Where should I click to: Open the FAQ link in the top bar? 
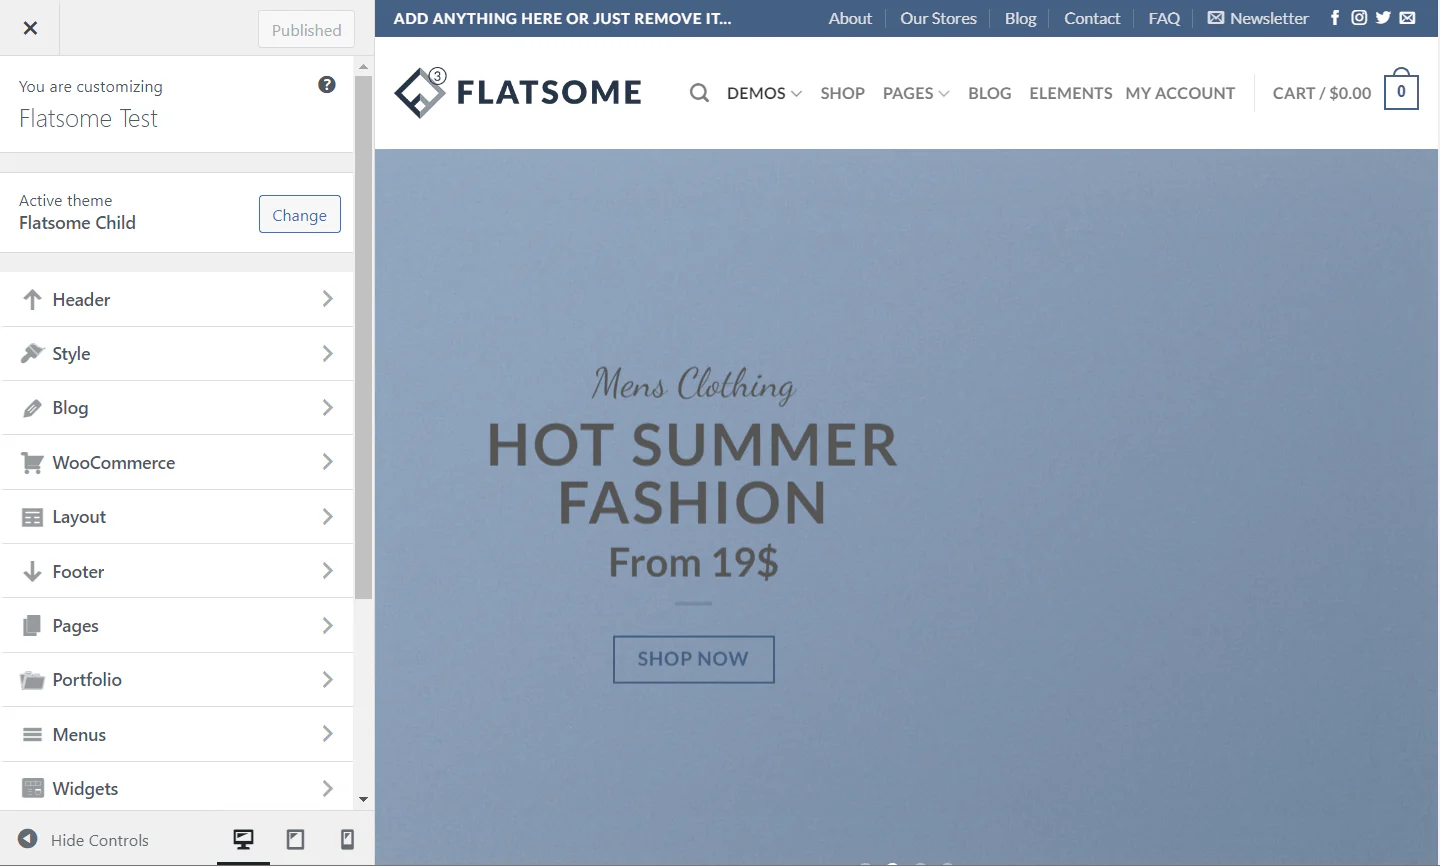[1163, 17]
